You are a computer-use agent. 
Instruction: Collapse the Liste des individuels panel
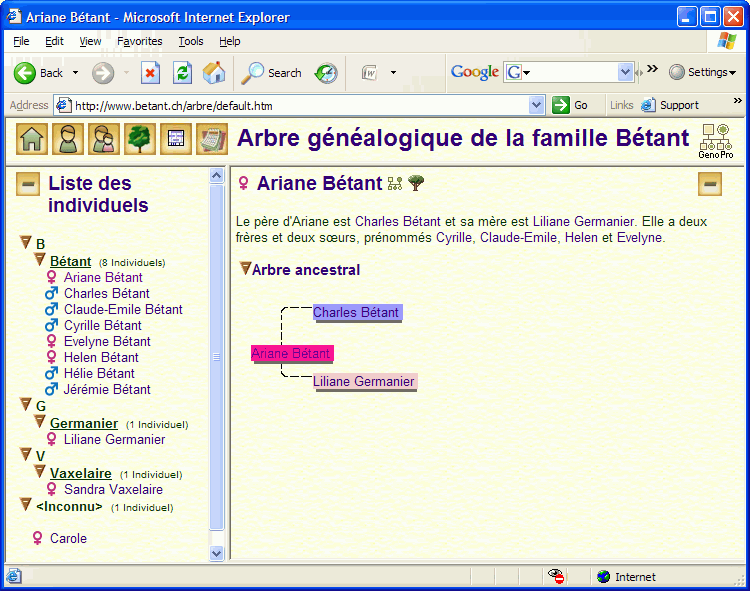pyautogui.click(x=29, y=184)
